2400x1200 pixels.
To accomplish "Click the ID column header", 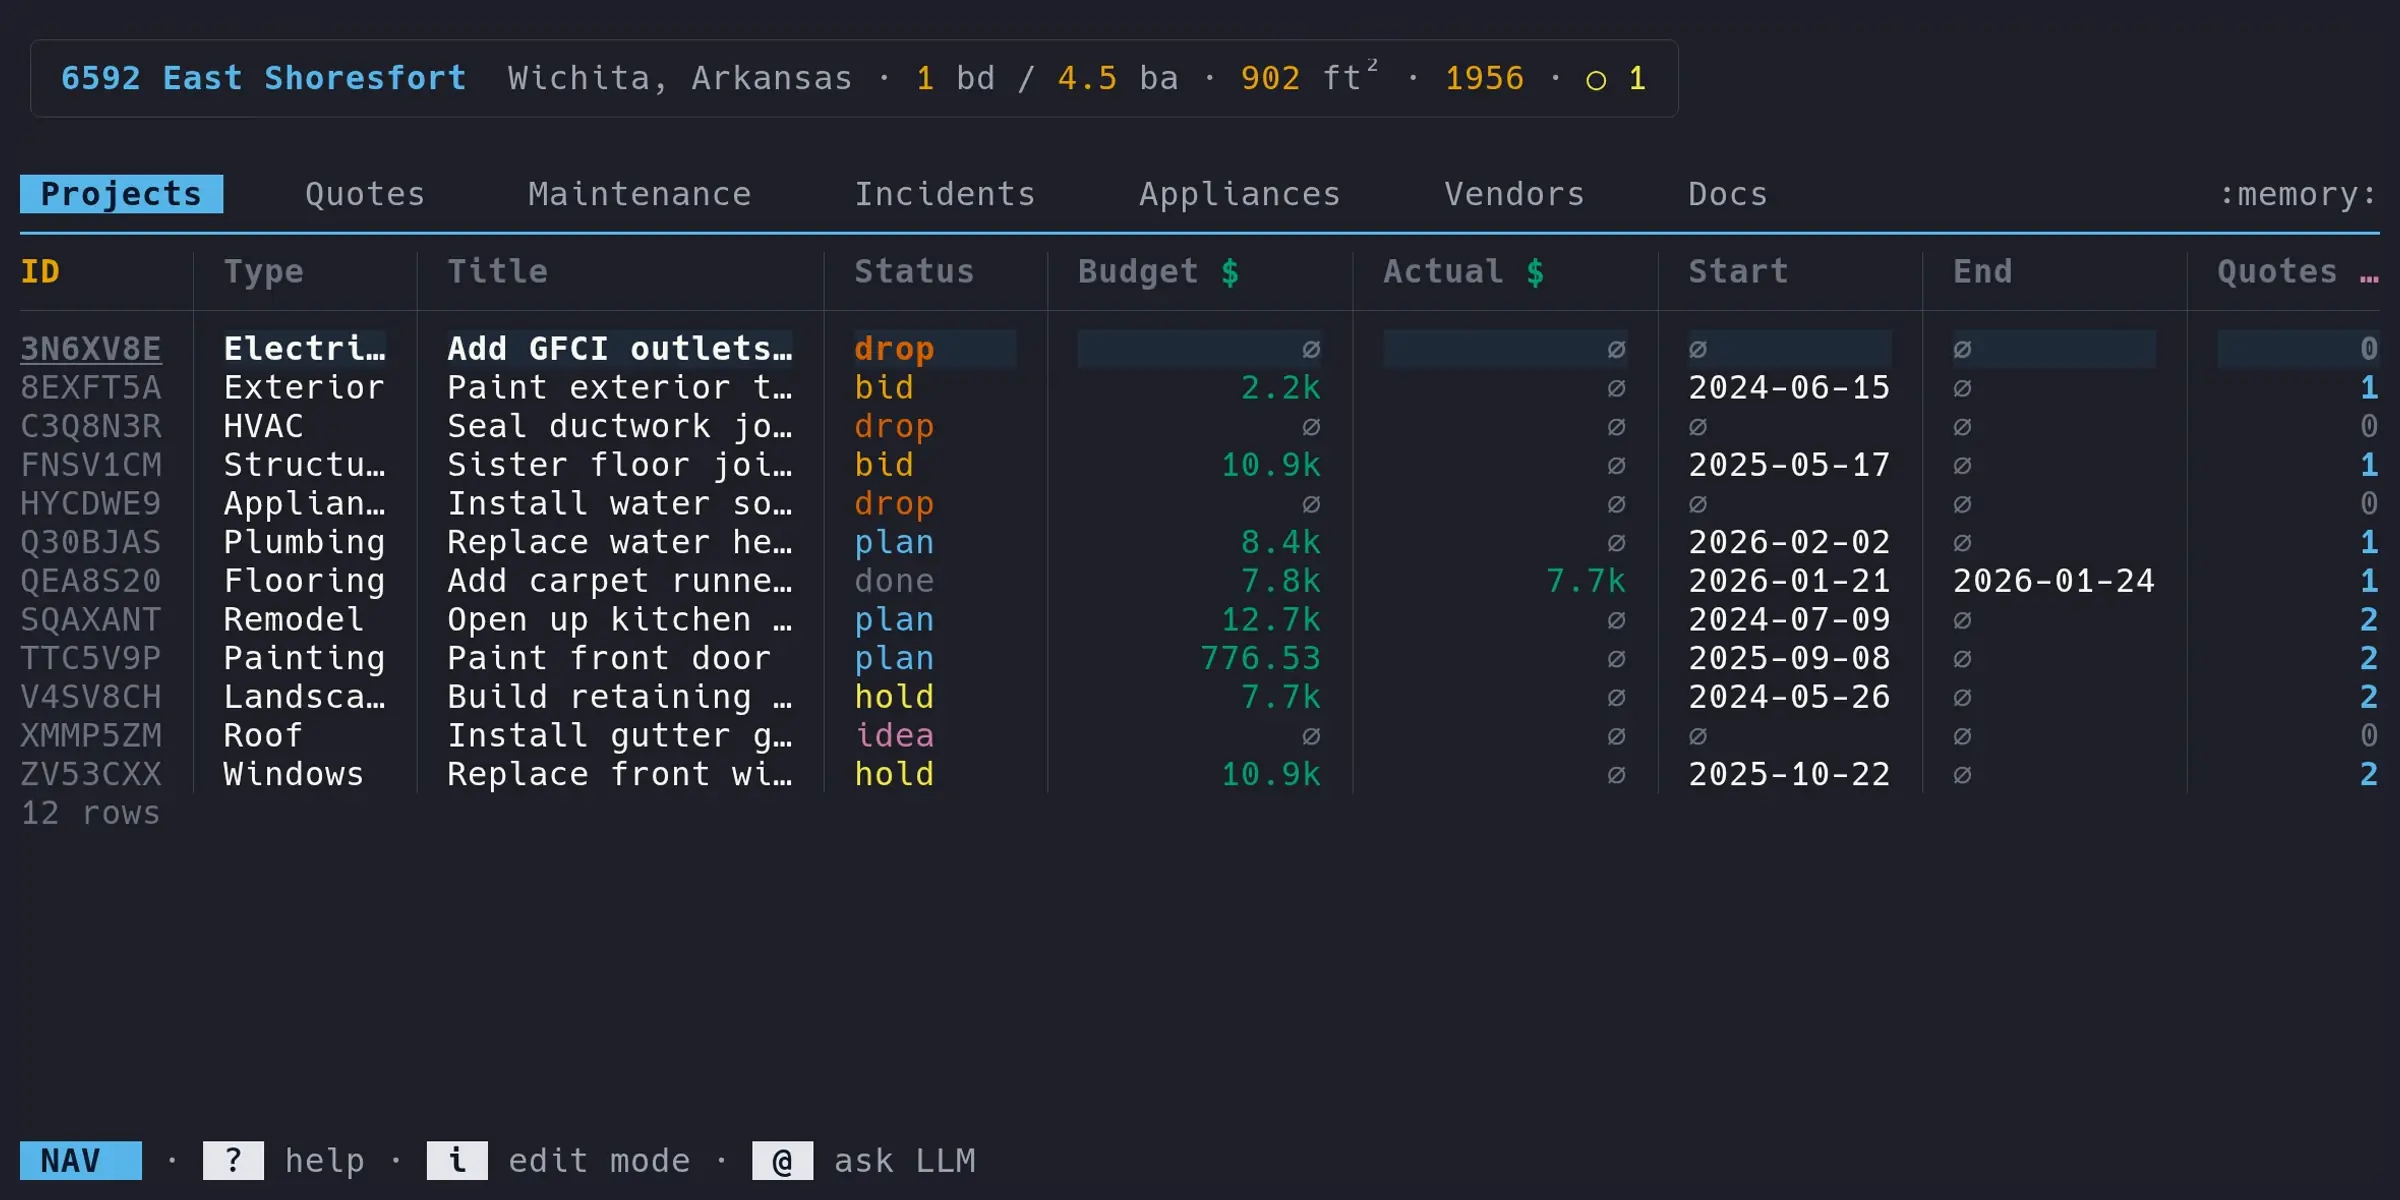I will 40,272.
